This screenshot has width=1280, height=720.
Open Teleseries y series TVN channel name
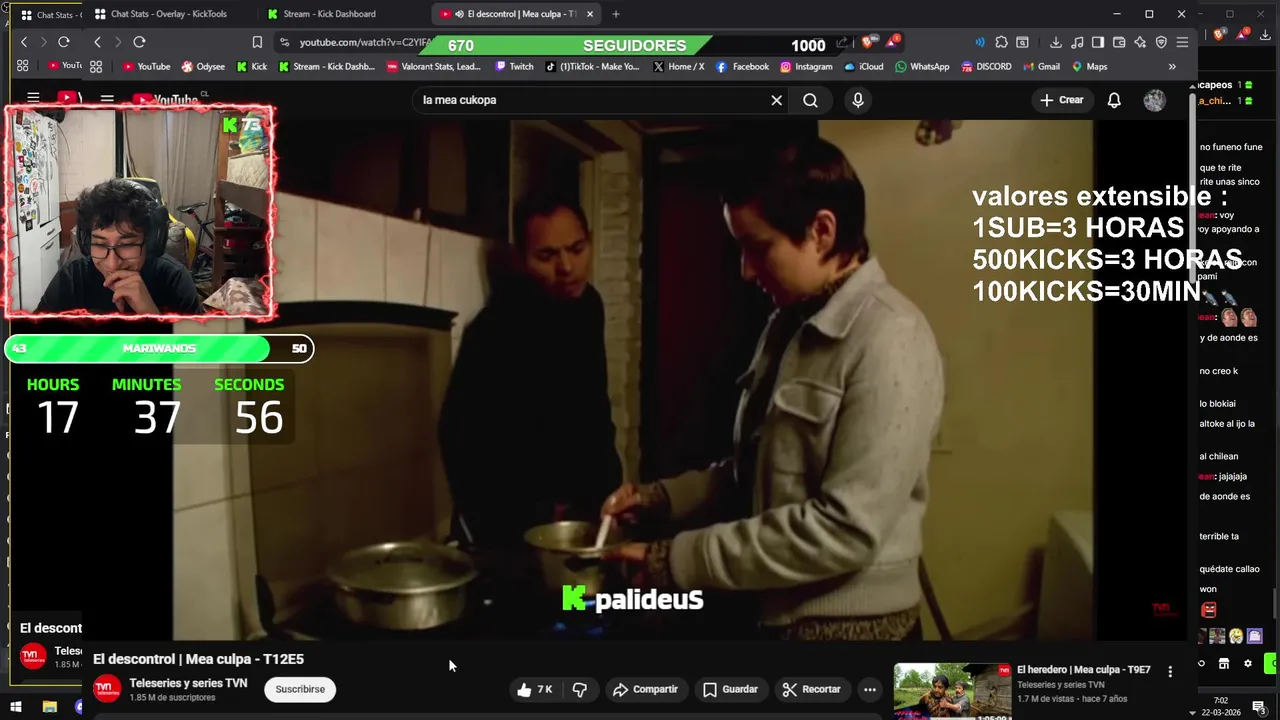(188, 683)
